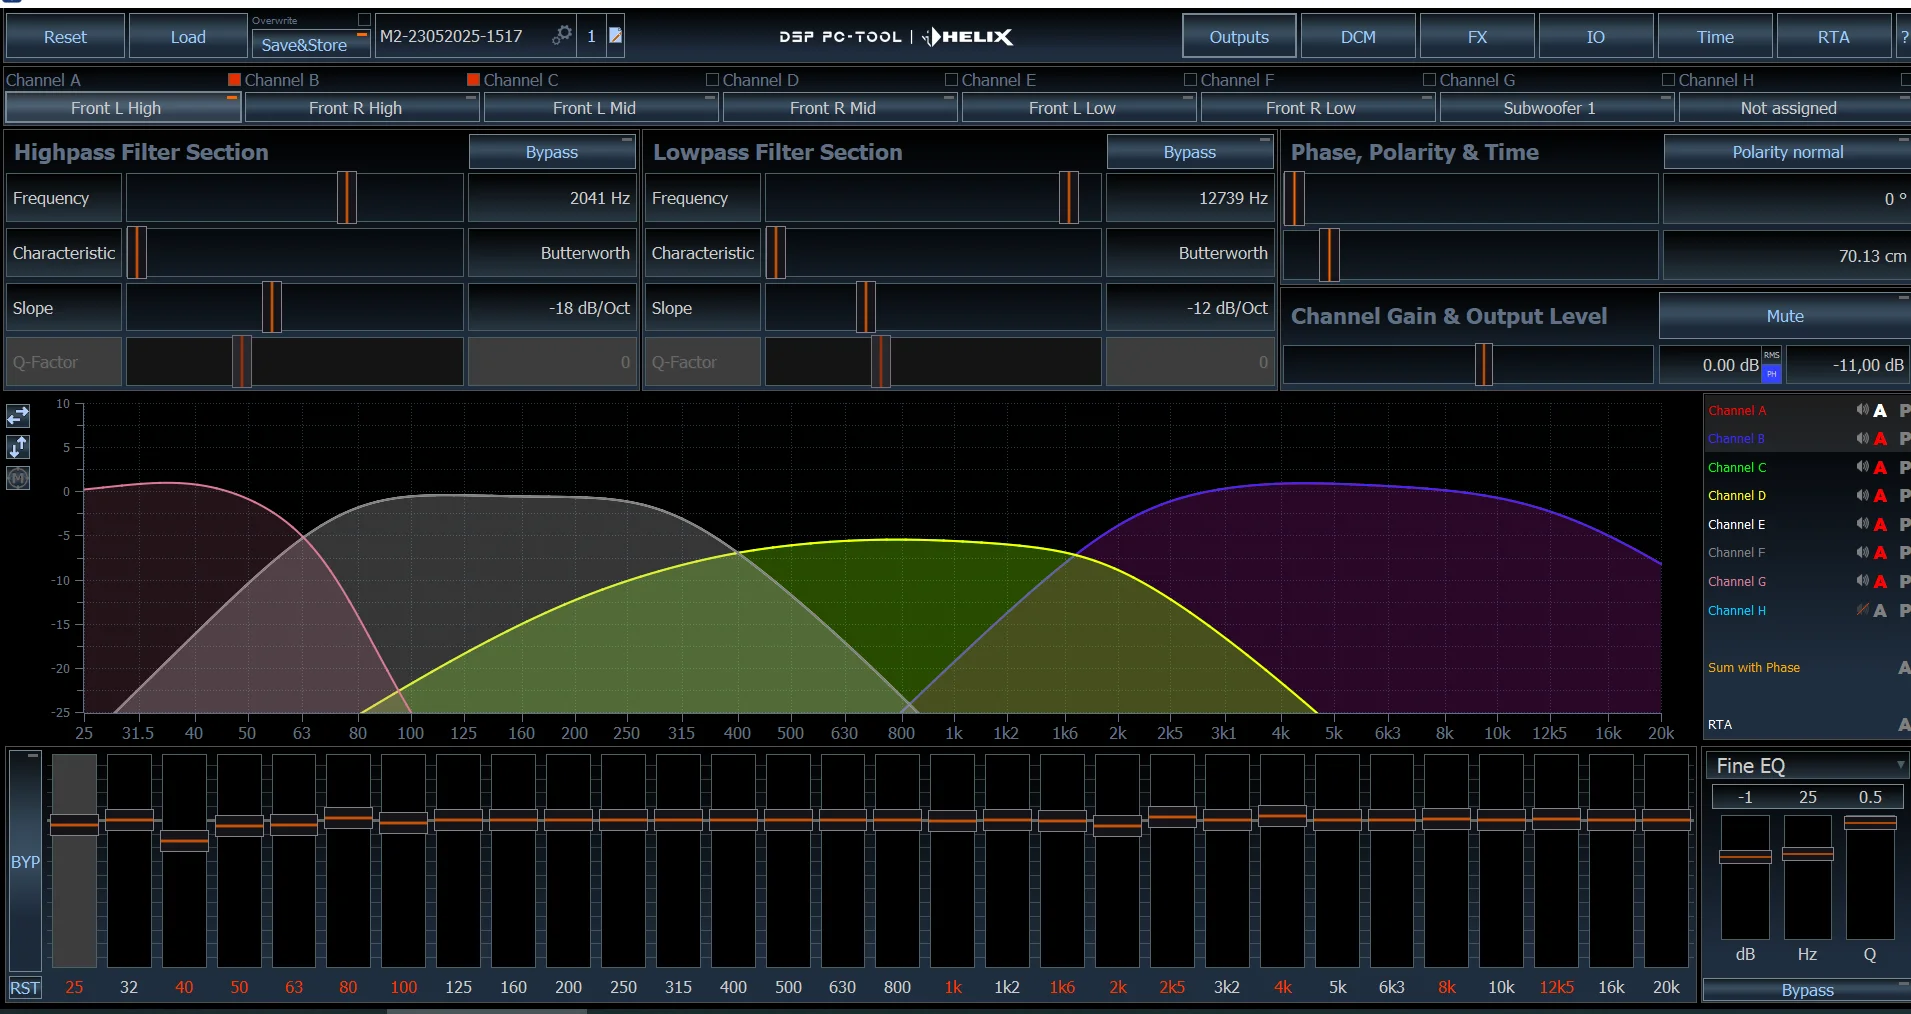Open the gear settings next to setup name
This screenshot has height=1014, width=1911.
(x=562, y=36)
